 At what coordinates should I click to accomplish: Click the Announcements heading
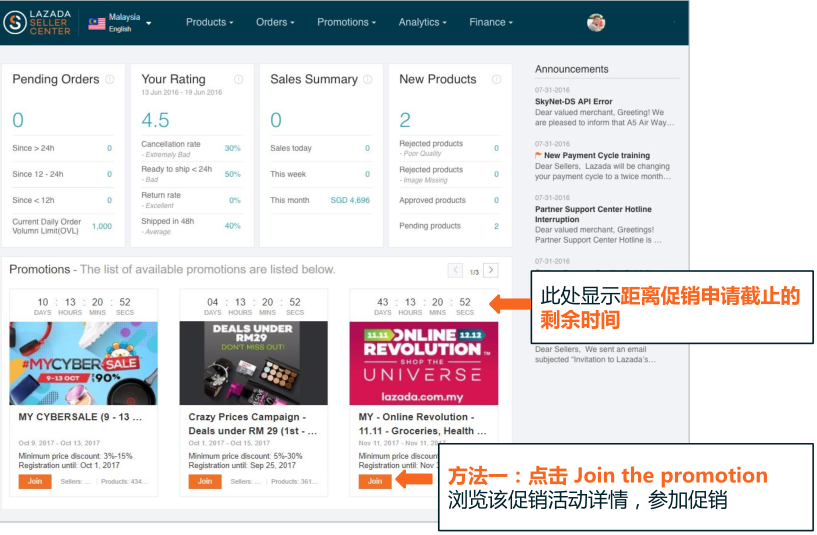tap(572, 69)
